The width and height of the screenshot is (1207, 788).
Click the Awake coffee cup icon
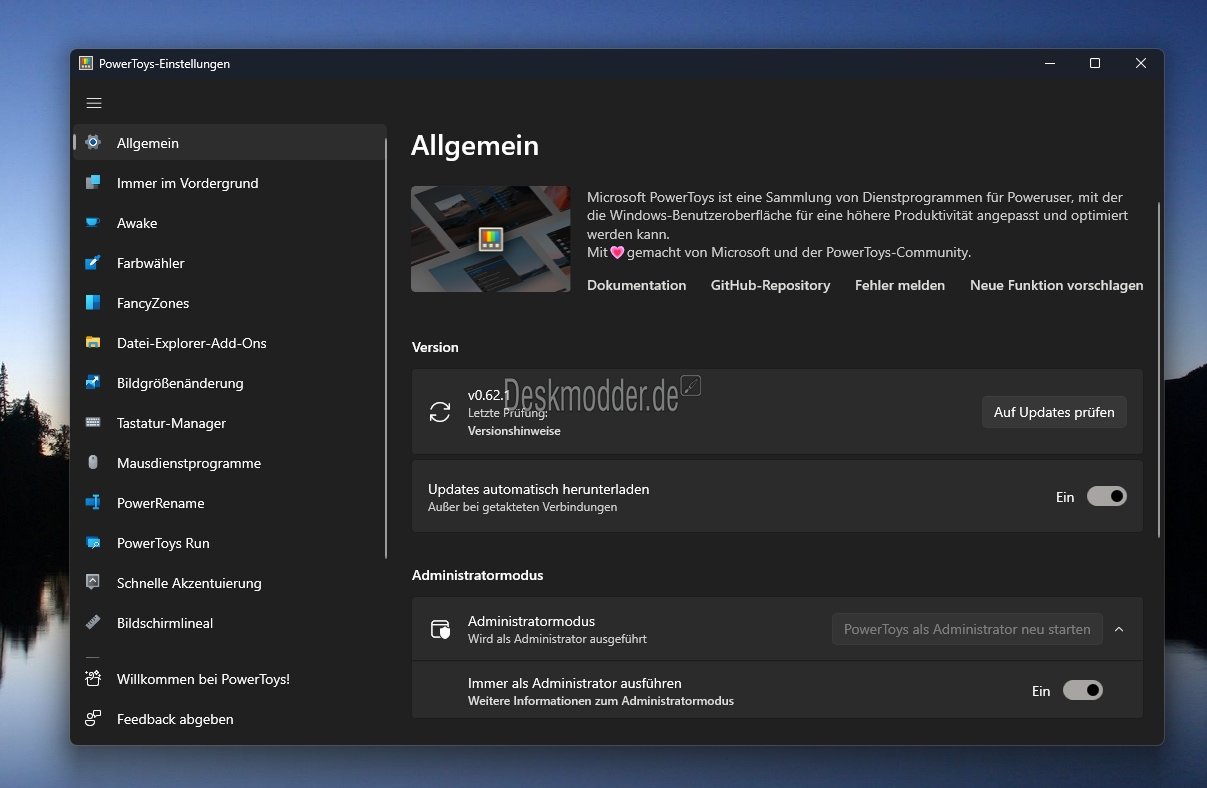pyautogui.click(x=93, y=222)
